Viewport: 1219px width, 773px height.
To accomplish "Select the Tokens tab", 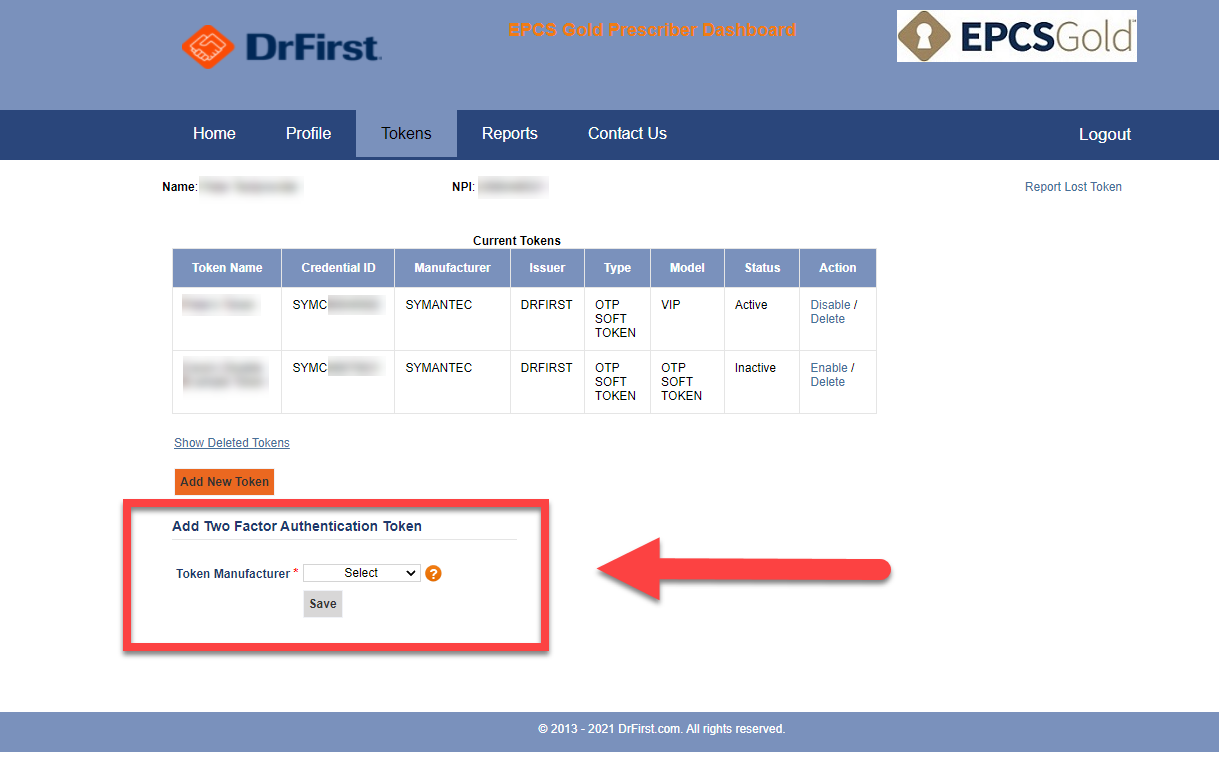I will tap(406, 134).
